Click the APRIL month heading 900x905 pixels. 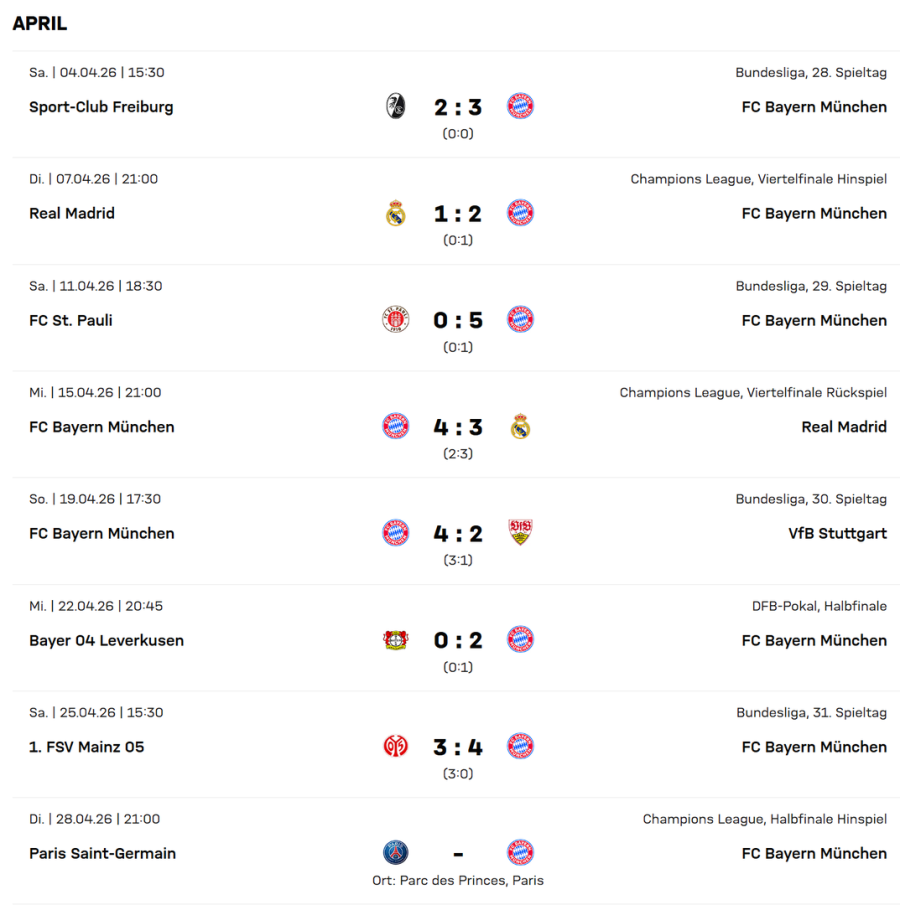point(40,24)
